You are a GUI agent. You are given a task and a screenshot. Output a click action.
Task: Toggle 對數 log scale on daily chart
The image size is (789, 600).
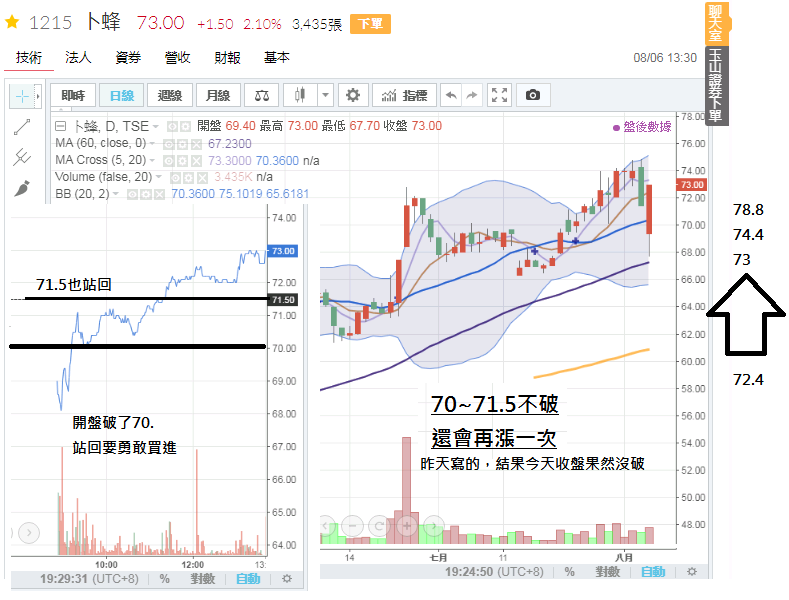(x=607, y=572)
